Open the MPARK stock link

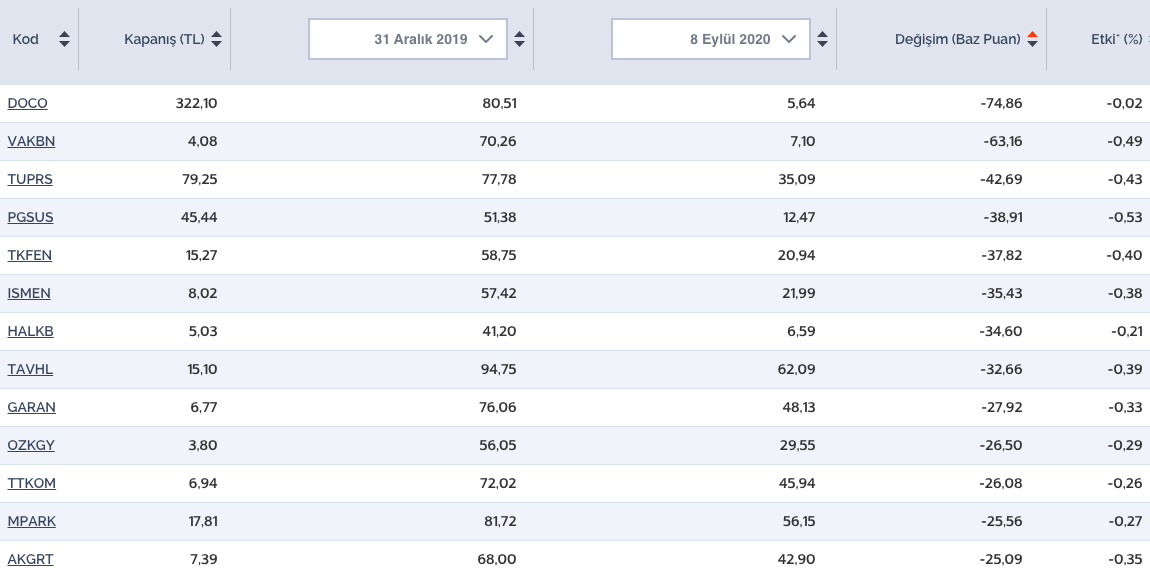[x=31, y=521]
